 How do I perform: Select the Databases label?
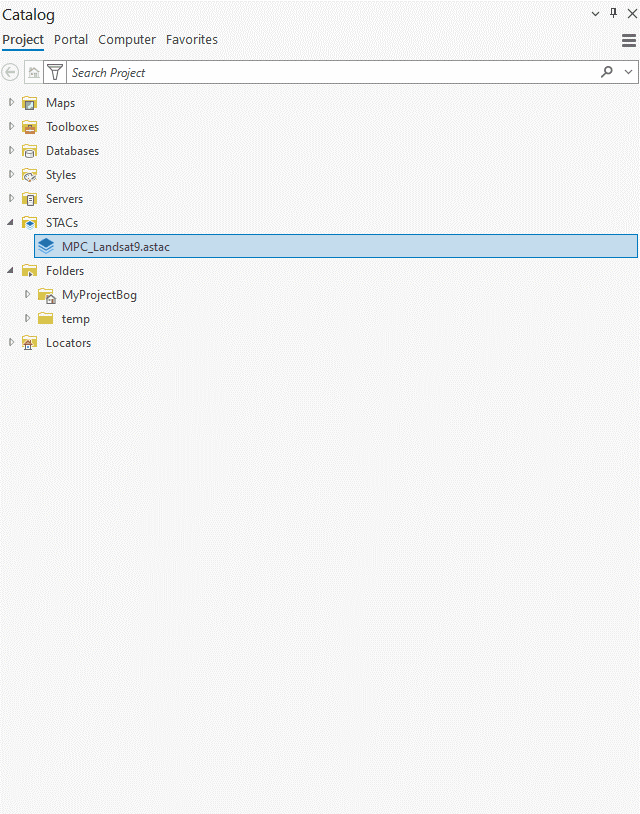click(x=72, y=151)
